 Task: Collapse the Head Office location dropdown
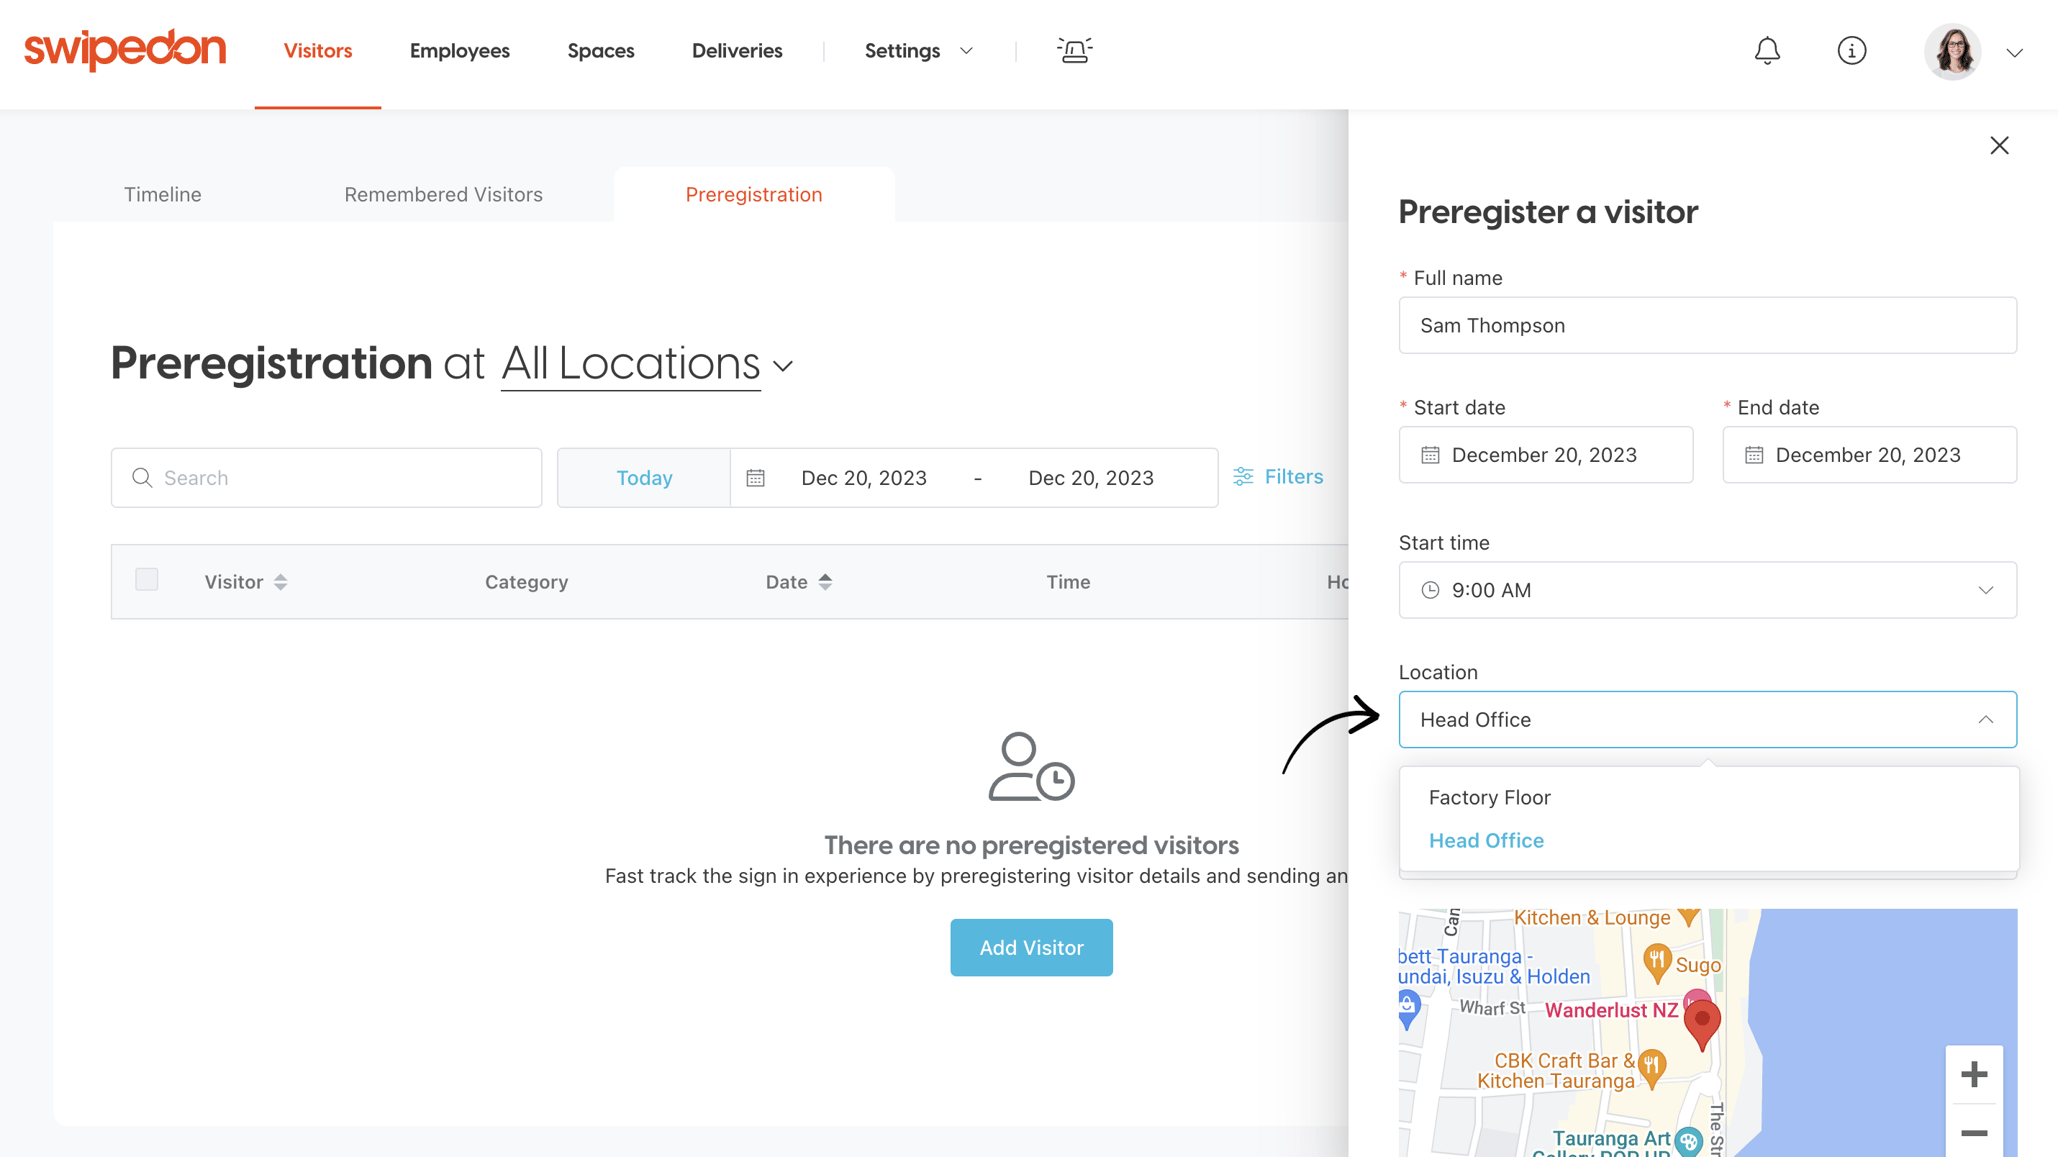click(x=1986, y=719)
